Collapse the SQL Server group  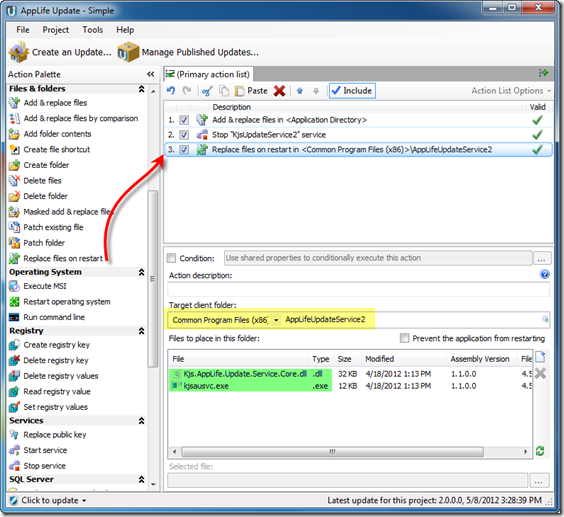tap(141, 480)
